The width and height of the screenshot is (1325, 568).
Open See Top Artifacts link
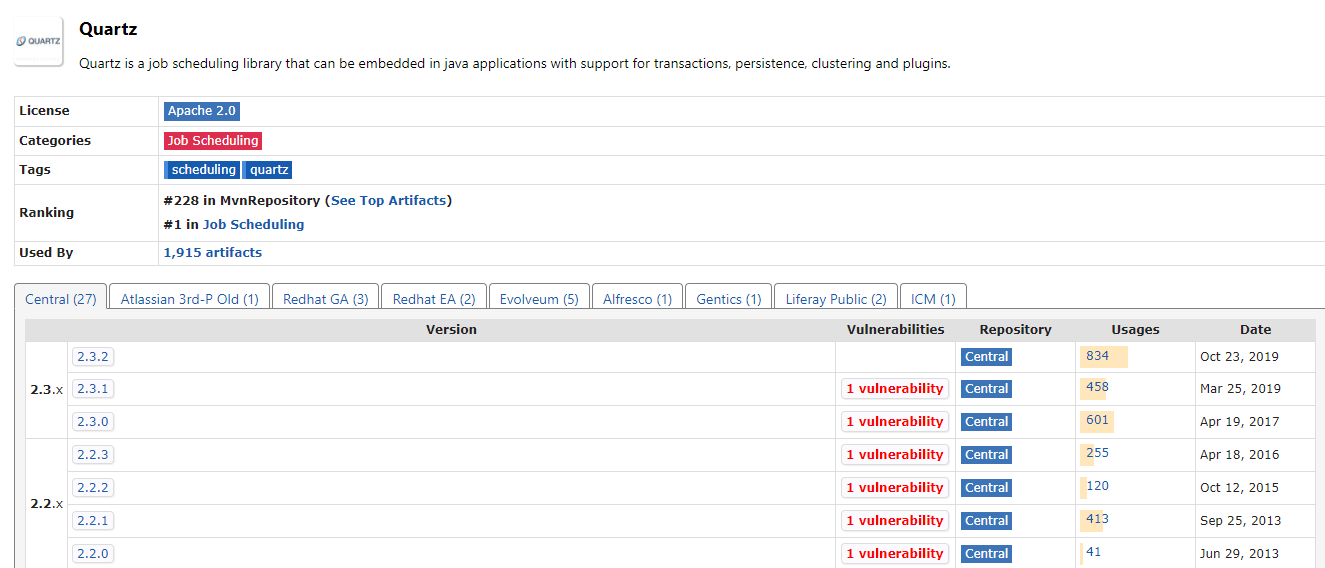click(x=388, y=200)
